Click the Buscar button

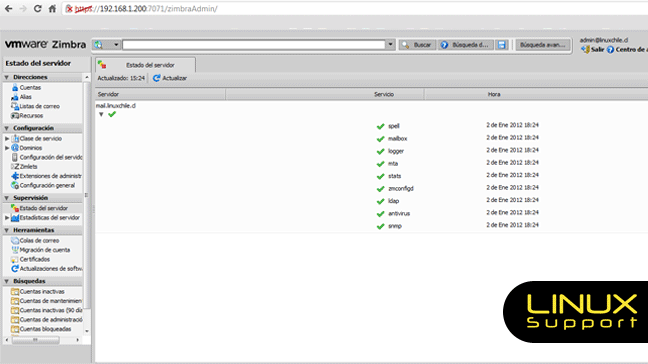click(417, 45)
